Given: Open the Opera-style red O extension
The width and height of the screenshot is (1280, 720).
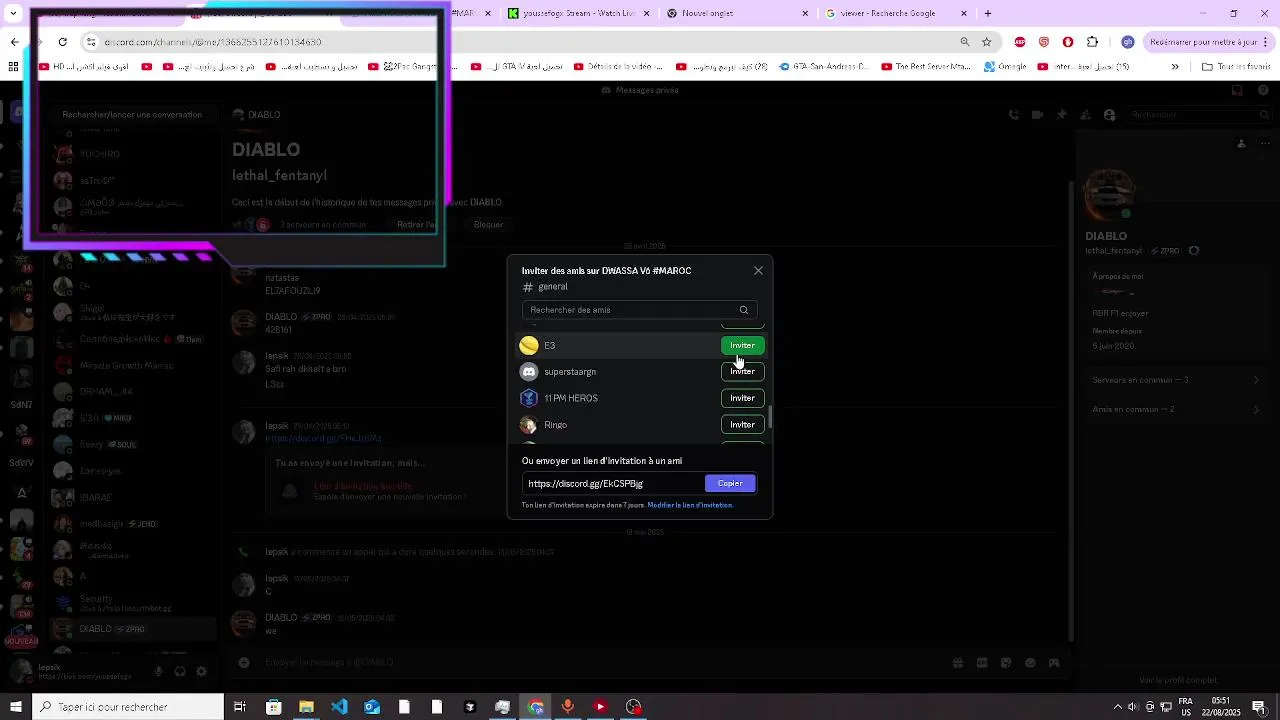Looking at the screenshot, I should click(1068, 42).
